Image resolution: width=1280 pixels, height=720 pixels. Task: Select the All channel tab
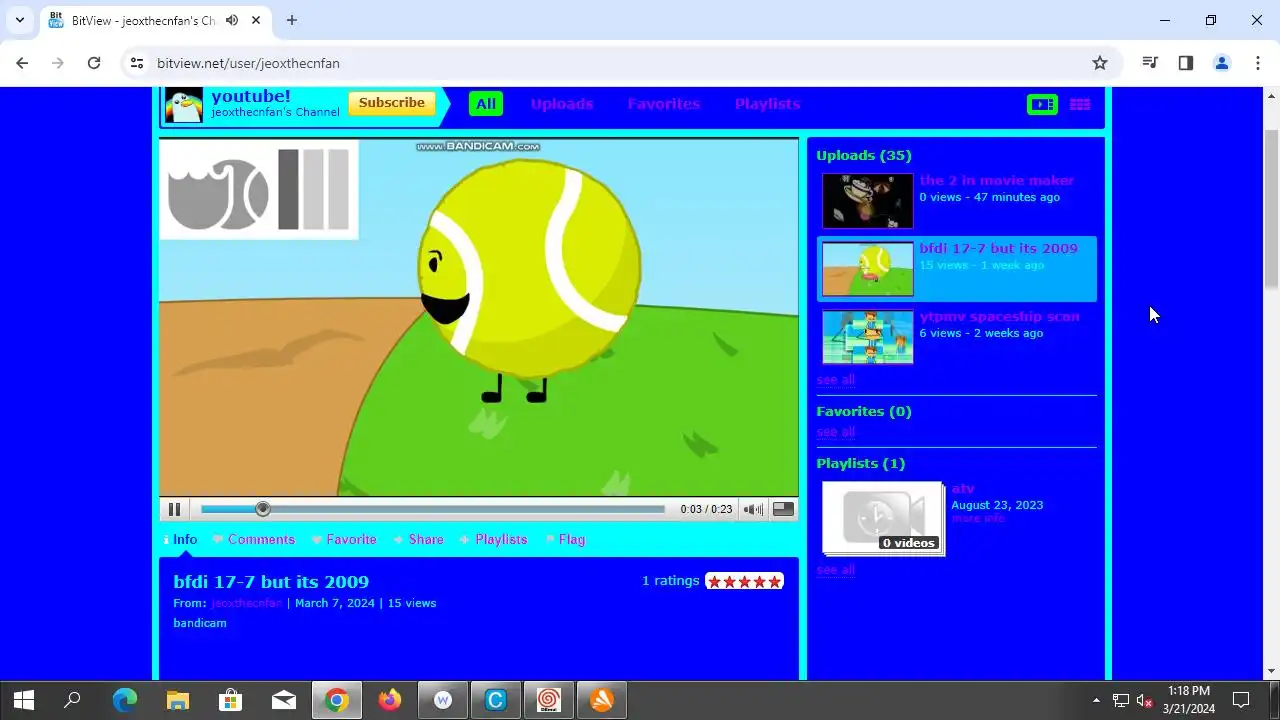[x=486, y=104]
